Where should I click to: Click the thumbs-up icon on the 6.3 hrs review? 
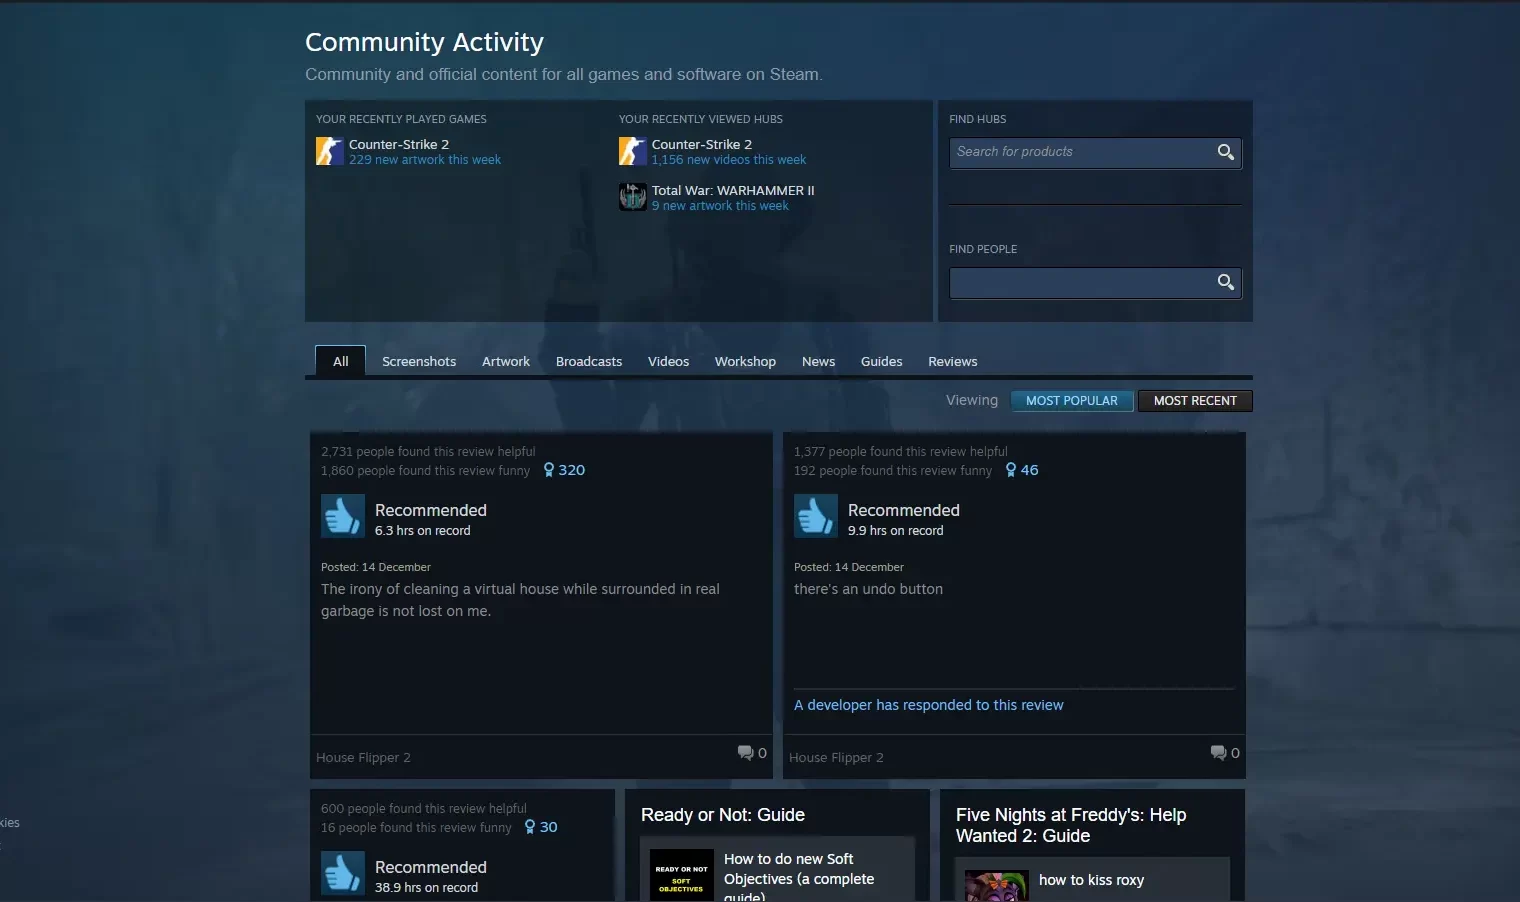(343, 516)
